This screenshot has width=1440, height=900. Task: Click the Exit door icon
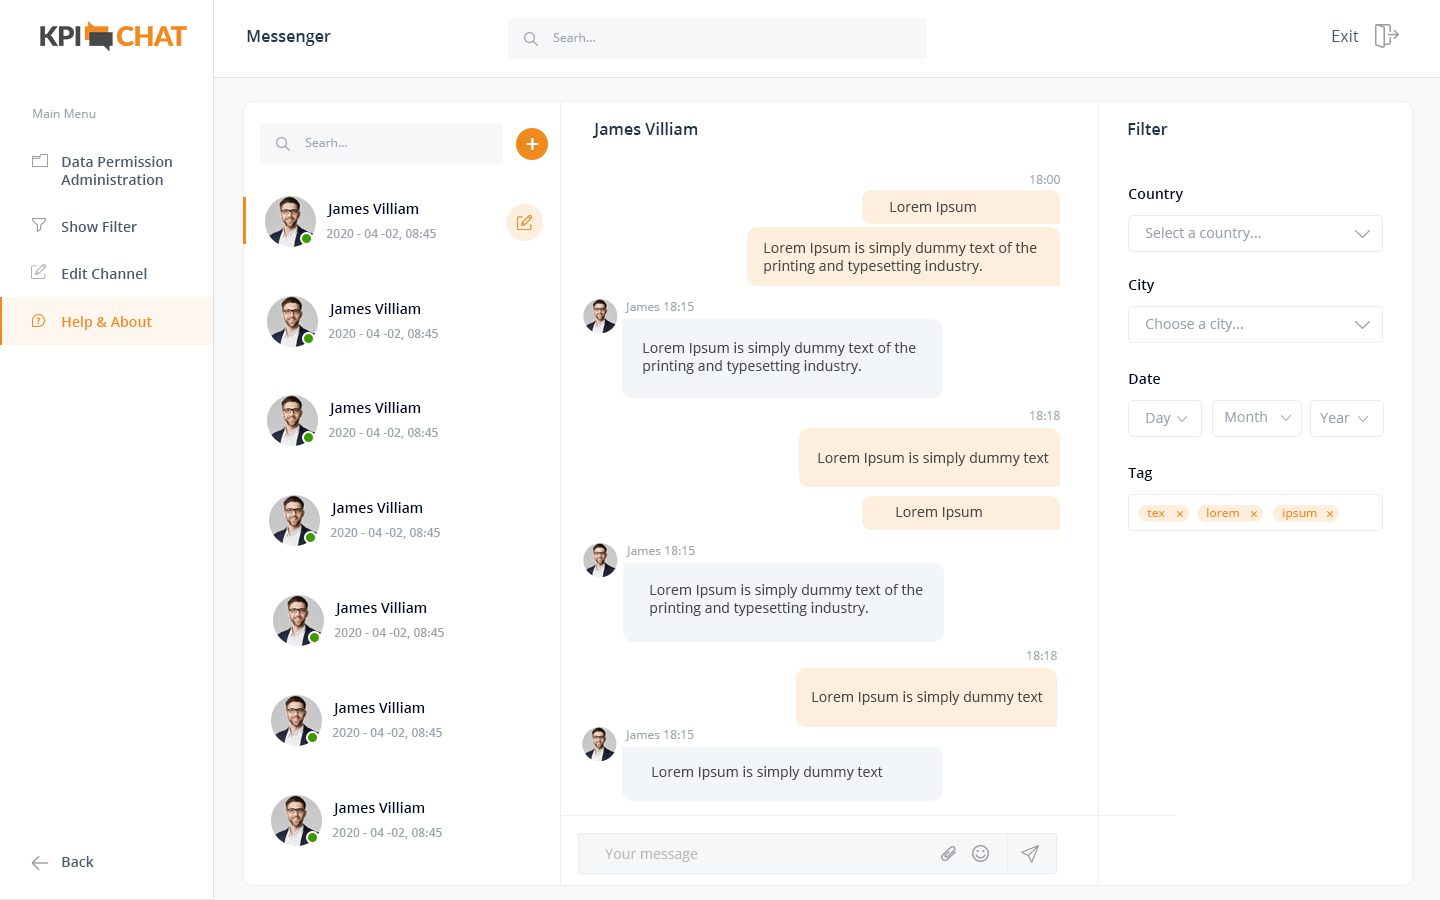tap(1386, 36)
